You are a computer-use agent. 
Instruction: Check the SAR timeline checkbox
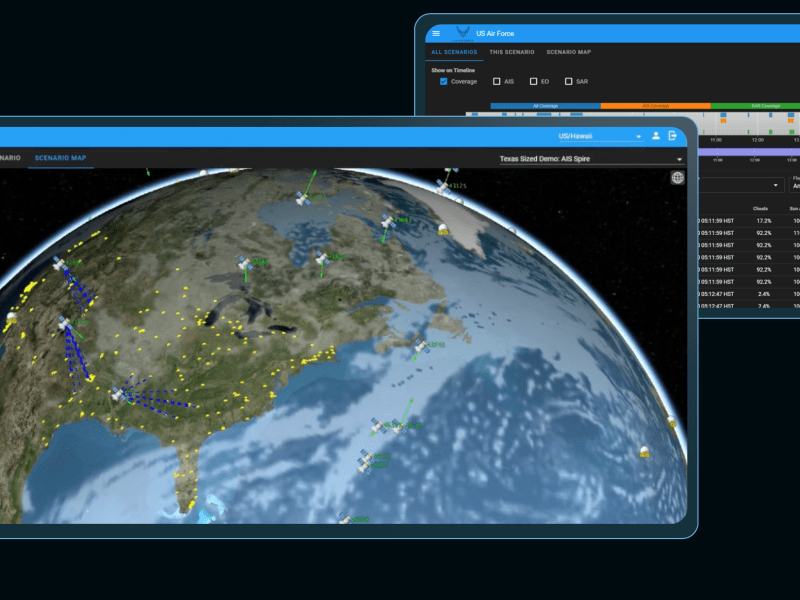point(569,81)
